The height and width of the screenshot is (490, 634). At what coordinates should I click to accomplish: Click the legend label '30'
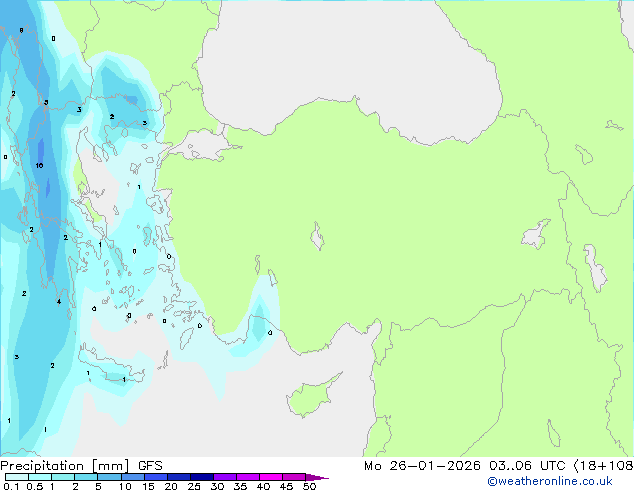point(217,486)
